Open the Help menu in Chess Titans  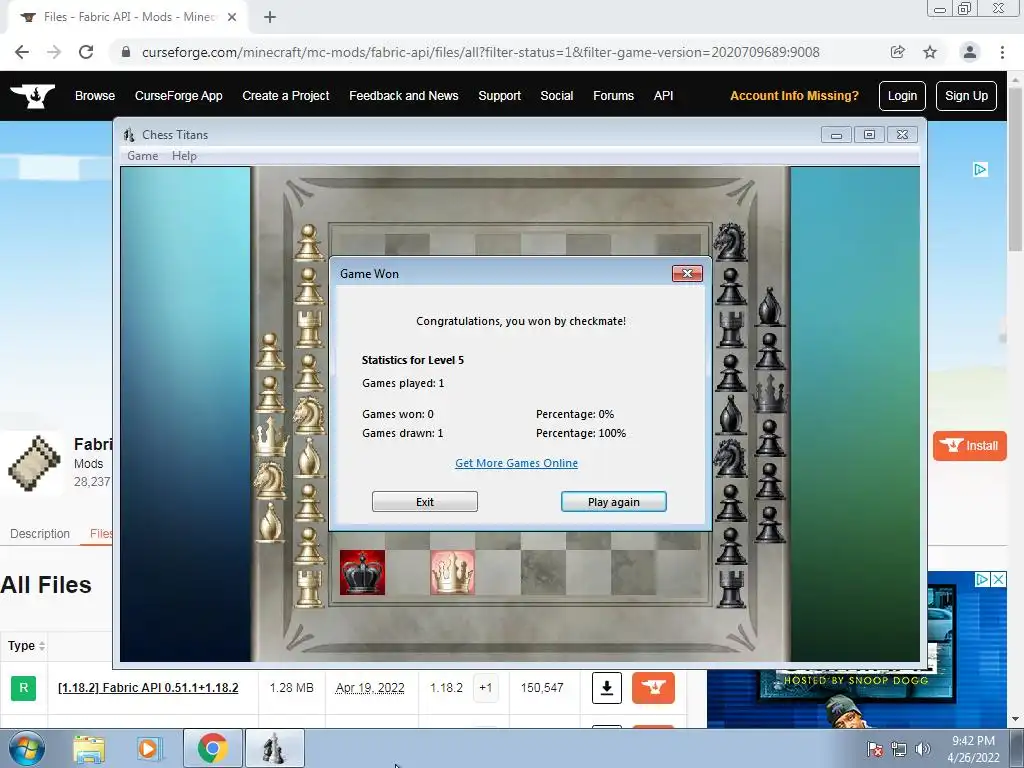(x=184, y=155)
